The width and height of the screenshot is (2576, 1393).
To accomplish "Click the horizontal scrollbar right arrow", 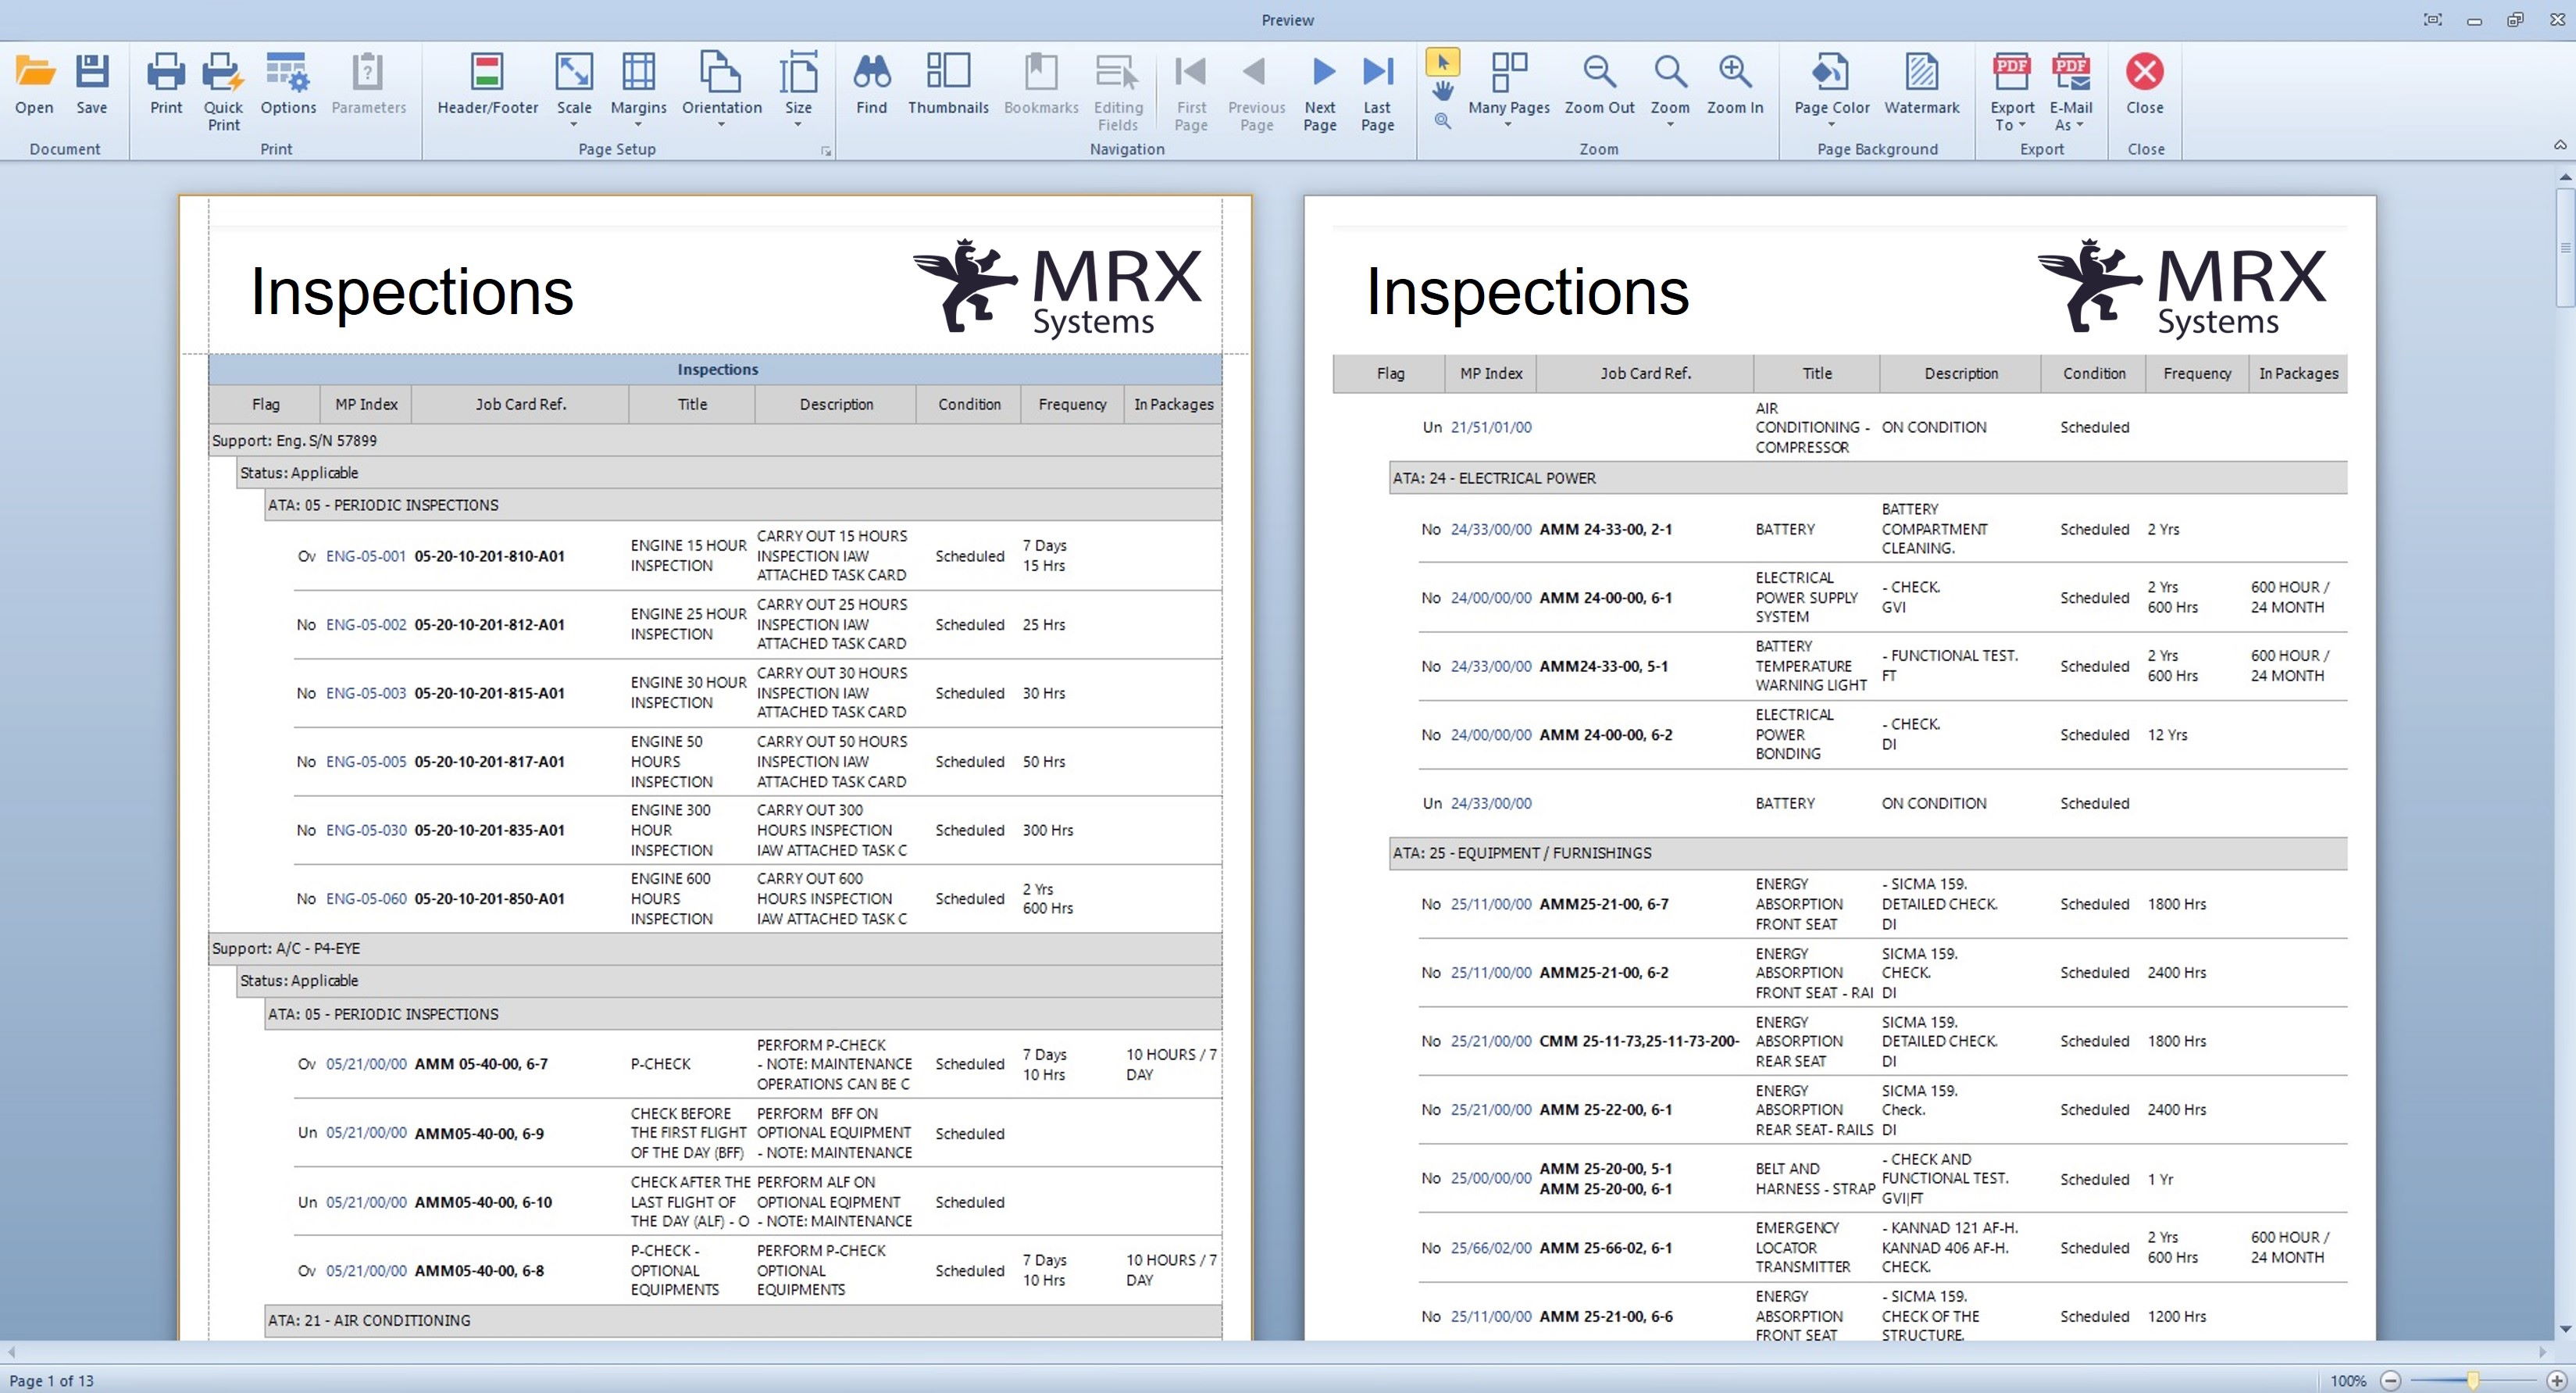I will click(x=2542, y=1352).
